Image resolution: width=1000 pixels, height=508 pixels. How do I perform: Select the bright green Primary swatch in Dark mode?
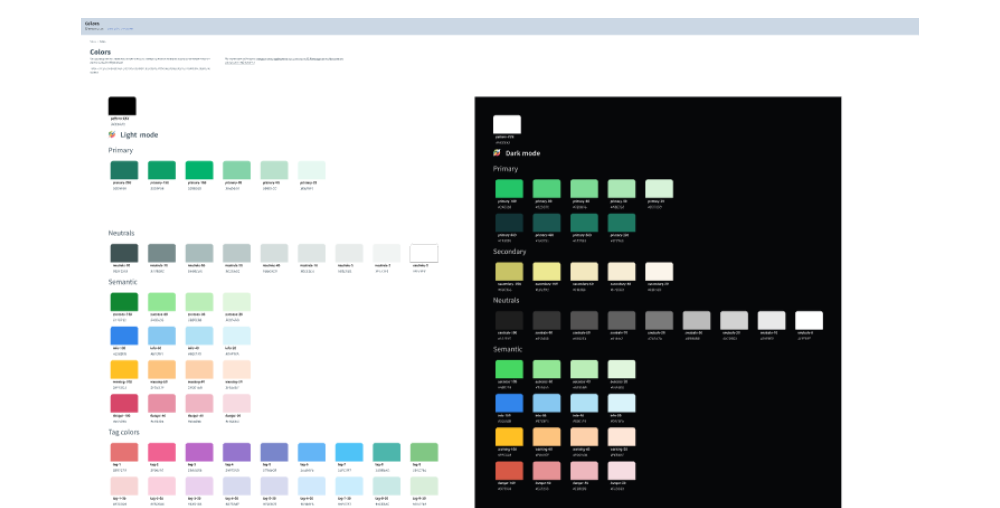click(x=509, y=189)
